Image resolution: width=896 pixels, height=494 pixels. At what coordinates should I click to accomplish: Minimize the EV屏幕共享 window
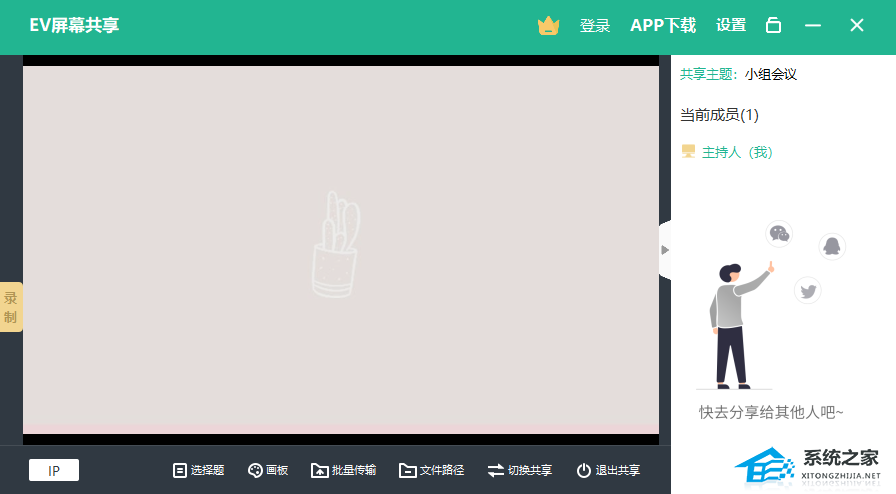[x=813, y=26]
